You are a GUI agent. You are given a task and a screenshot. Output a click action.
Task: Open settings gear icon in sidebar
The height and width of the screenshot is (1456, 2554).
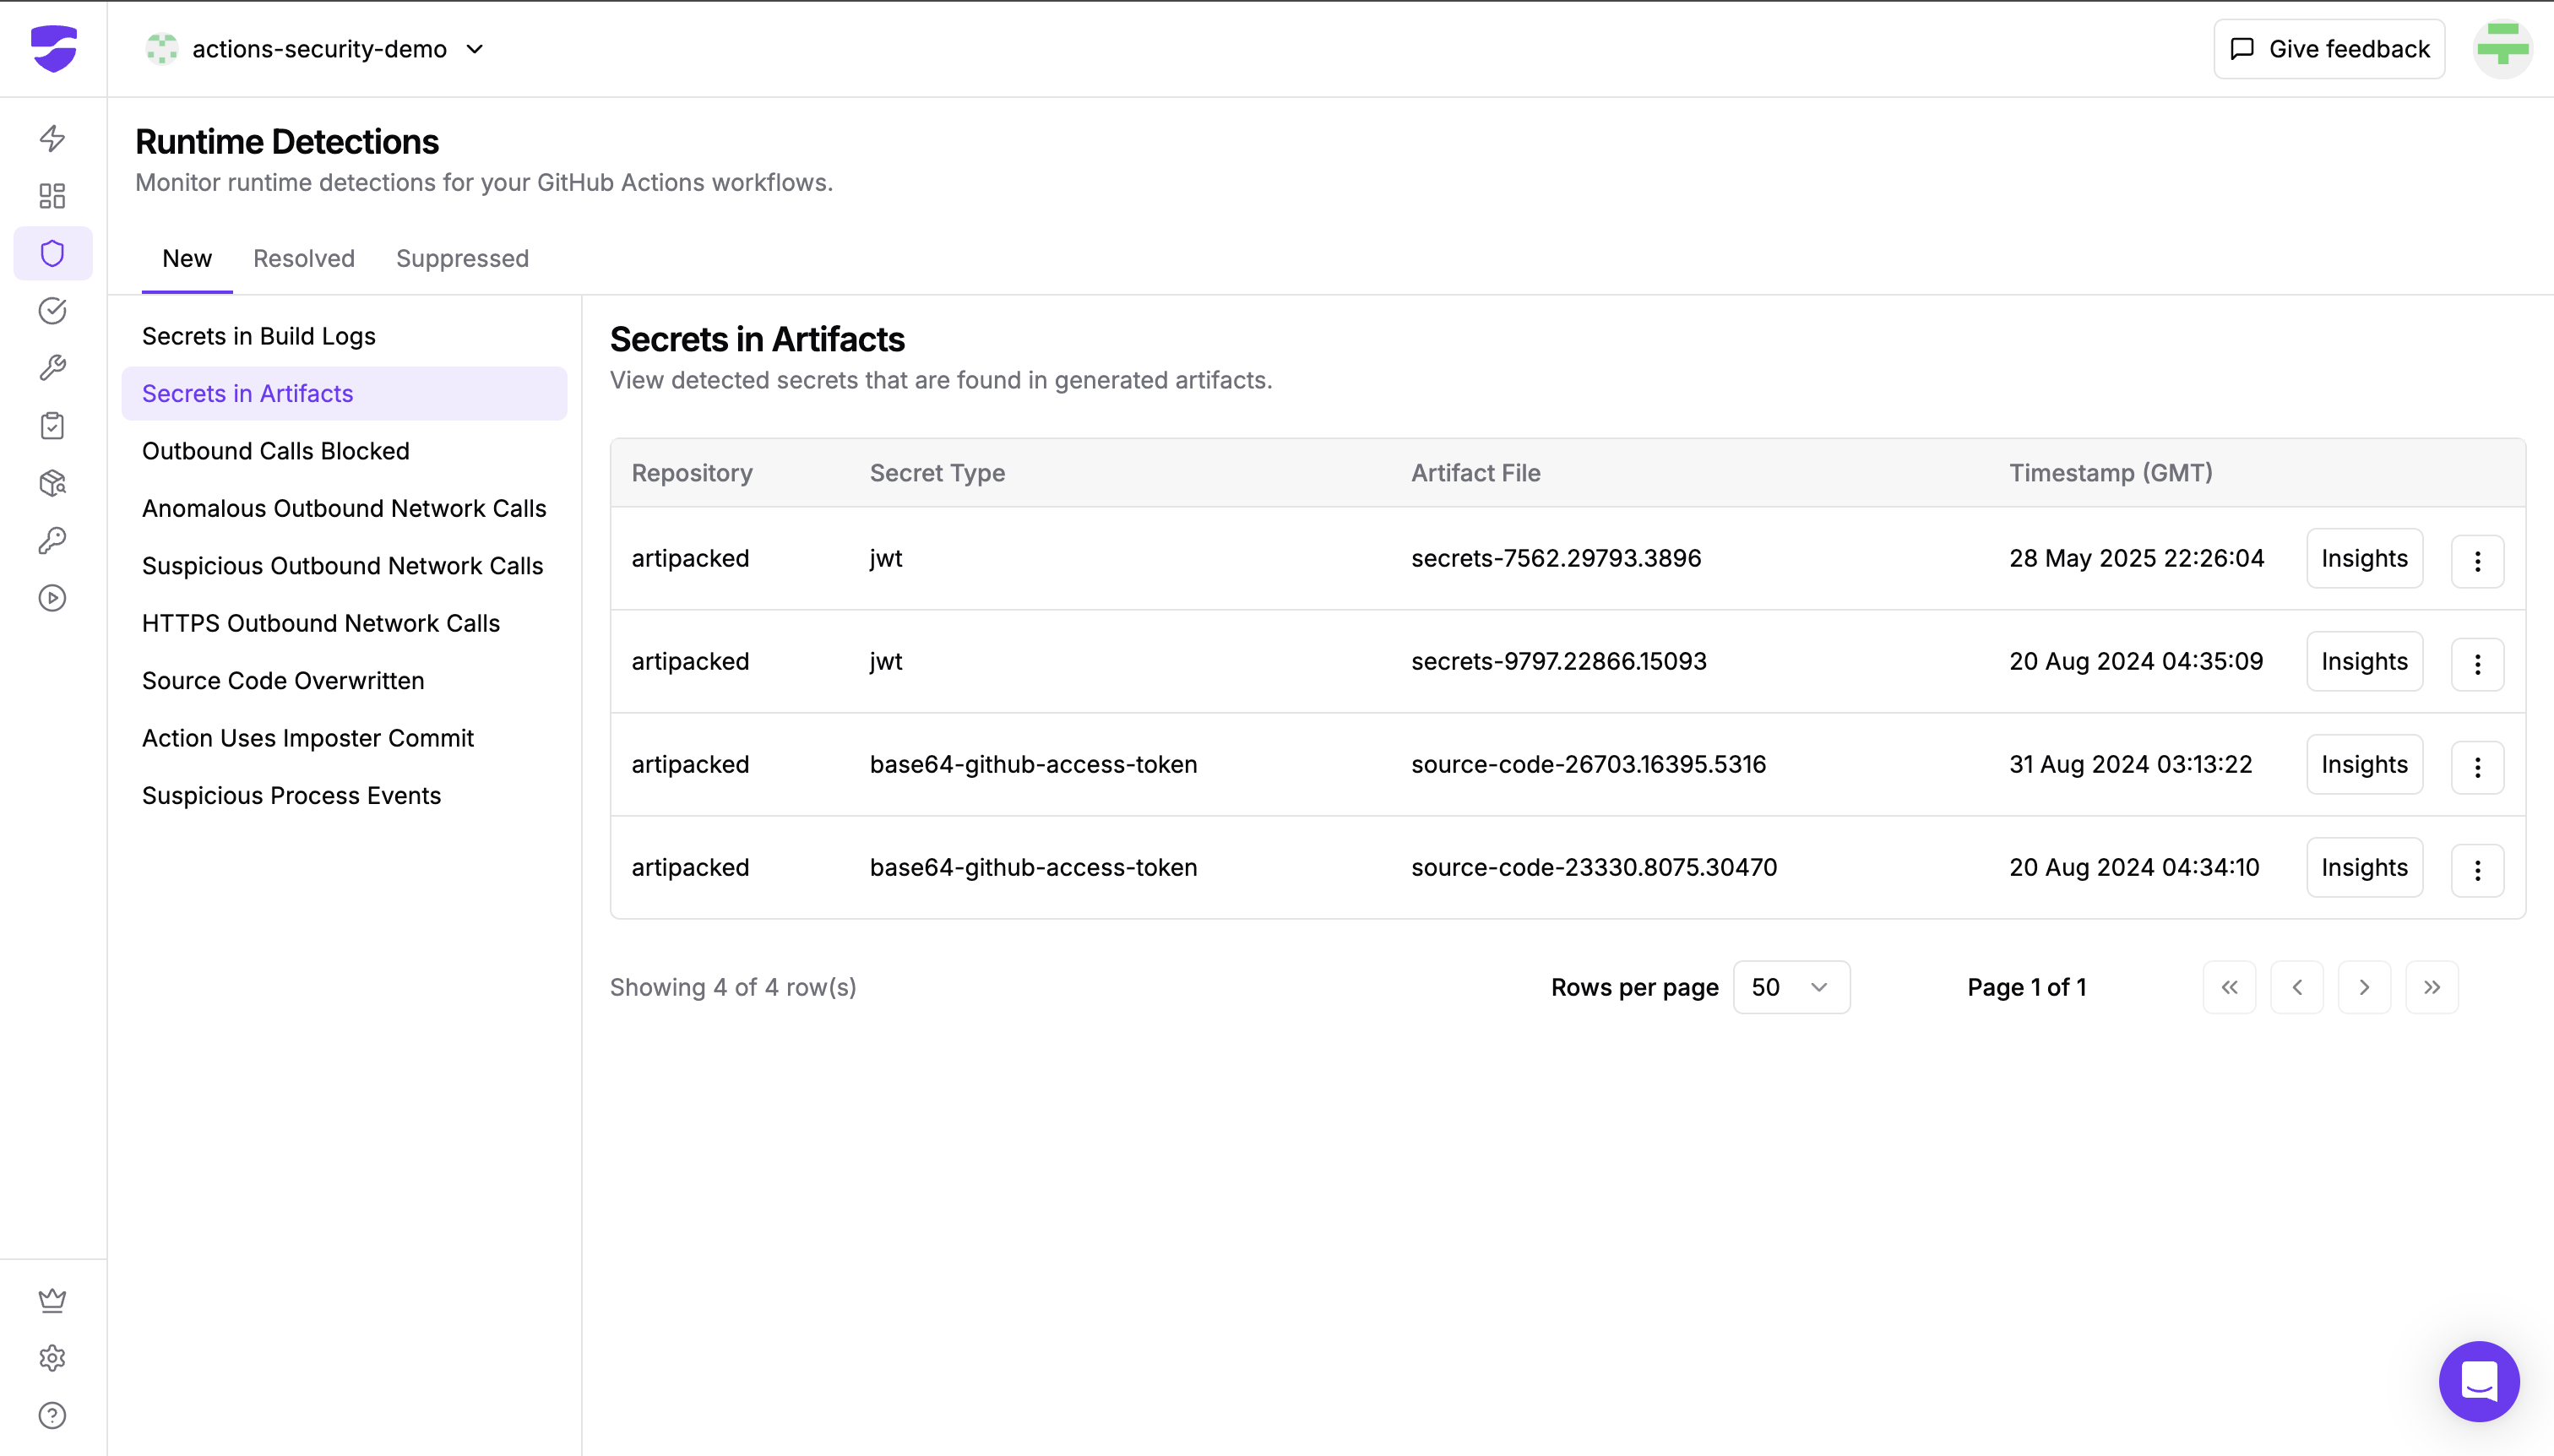(52, 1358)
